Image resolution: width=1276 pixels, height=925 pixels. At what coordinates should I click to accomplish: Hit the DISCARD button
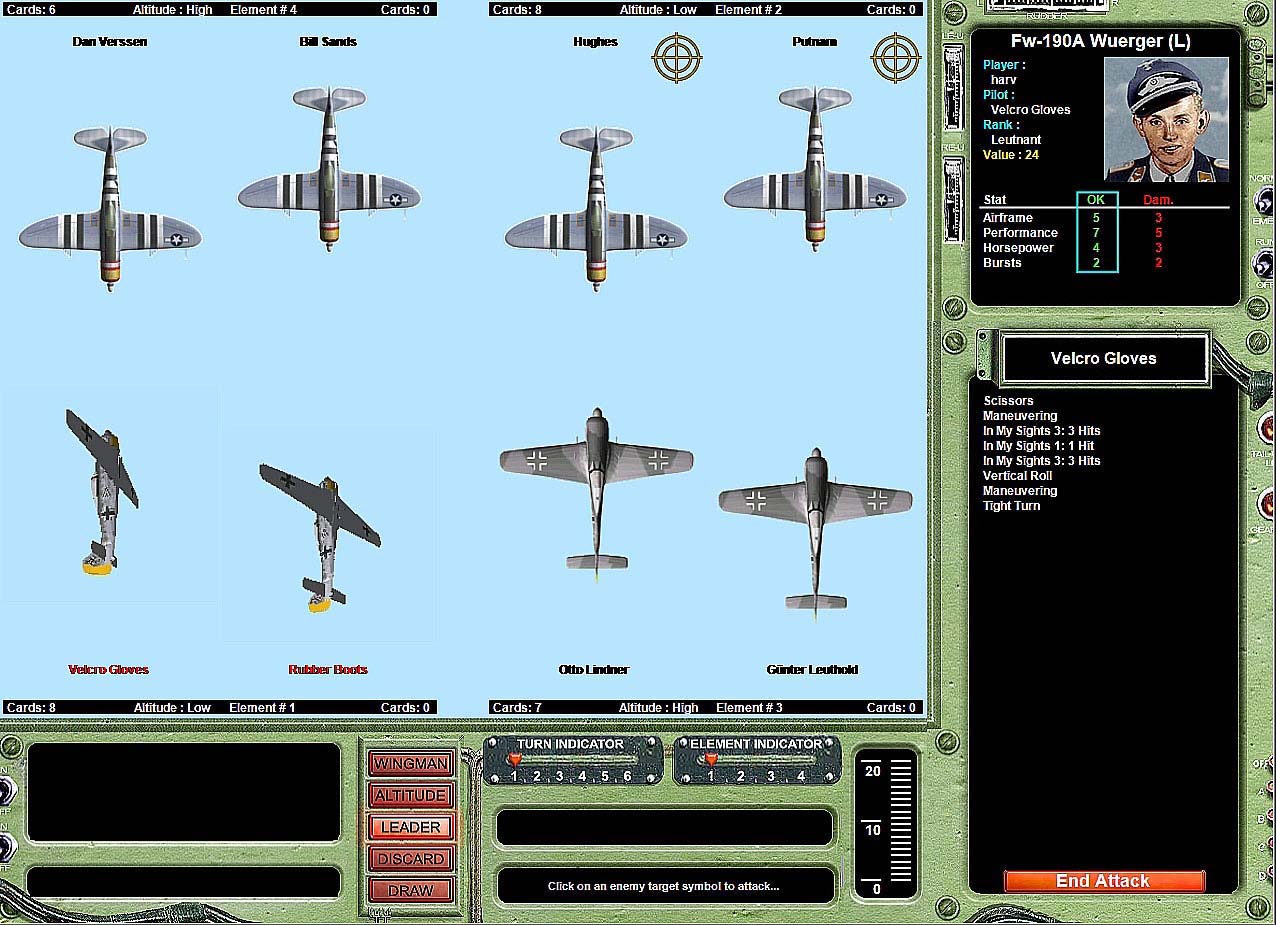click(410, 859)
